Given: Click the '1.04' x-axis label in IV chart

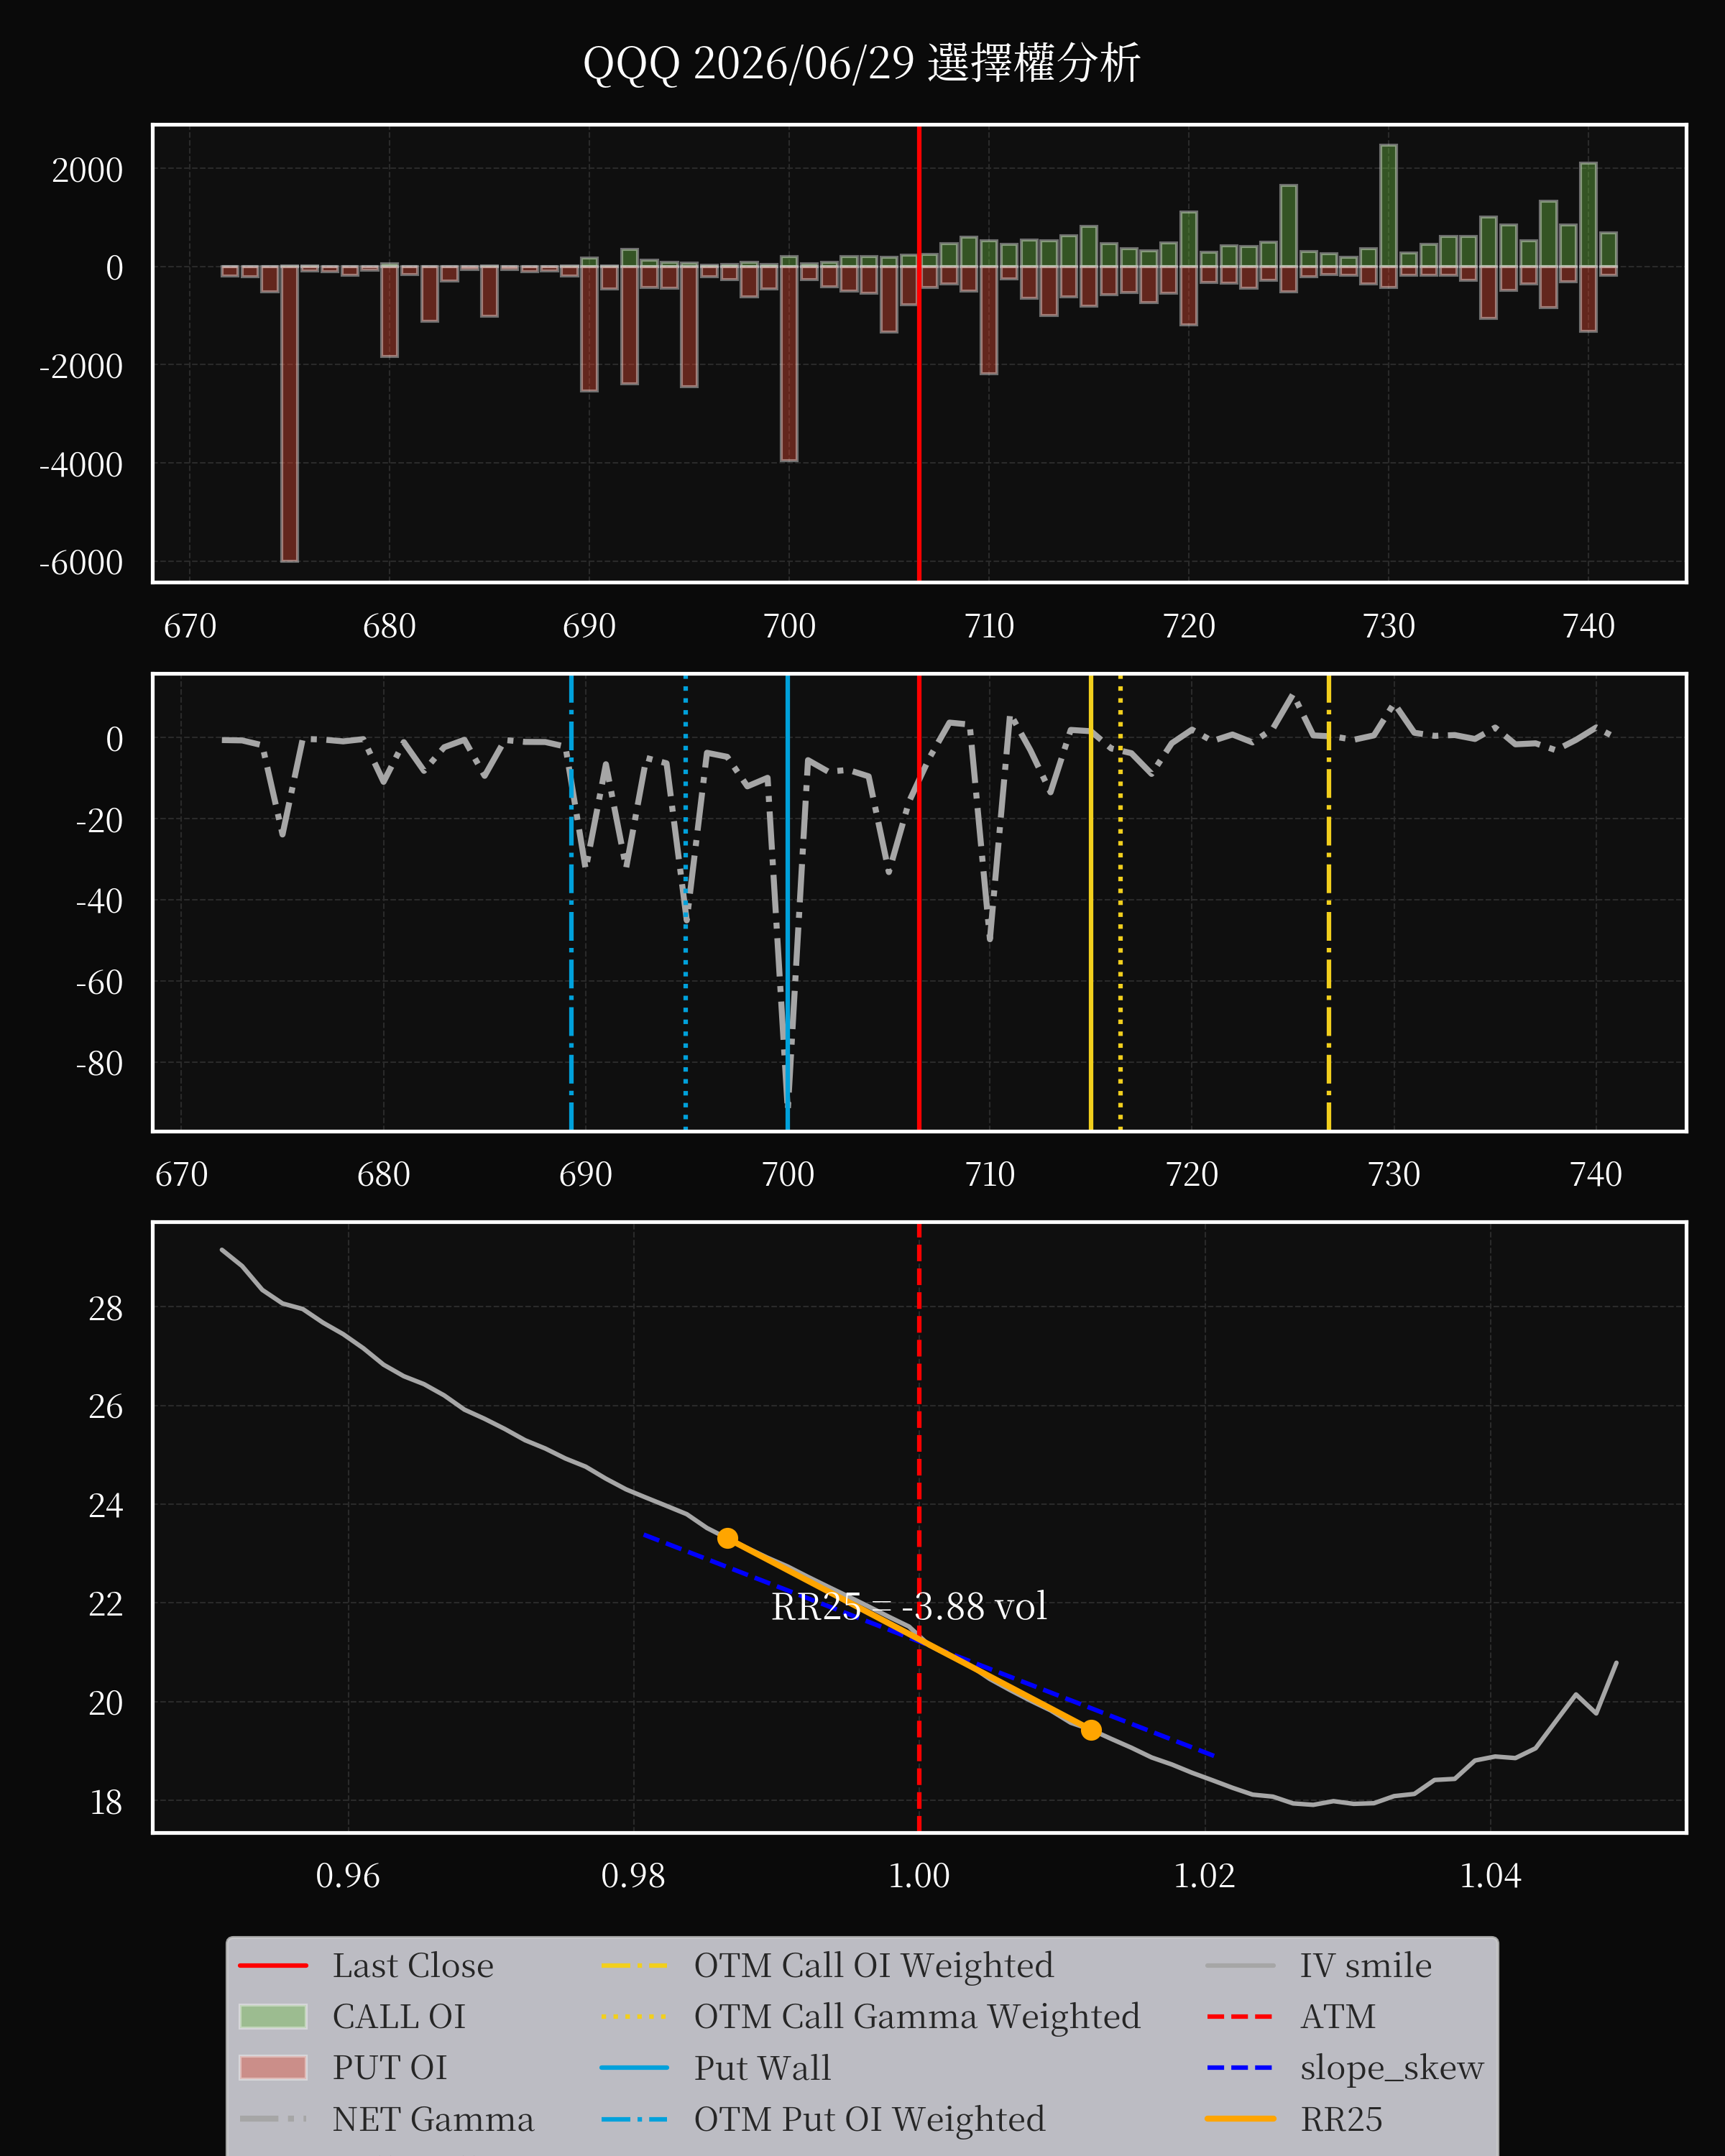Looking at the screenshot, I should pos(1490,1875).
